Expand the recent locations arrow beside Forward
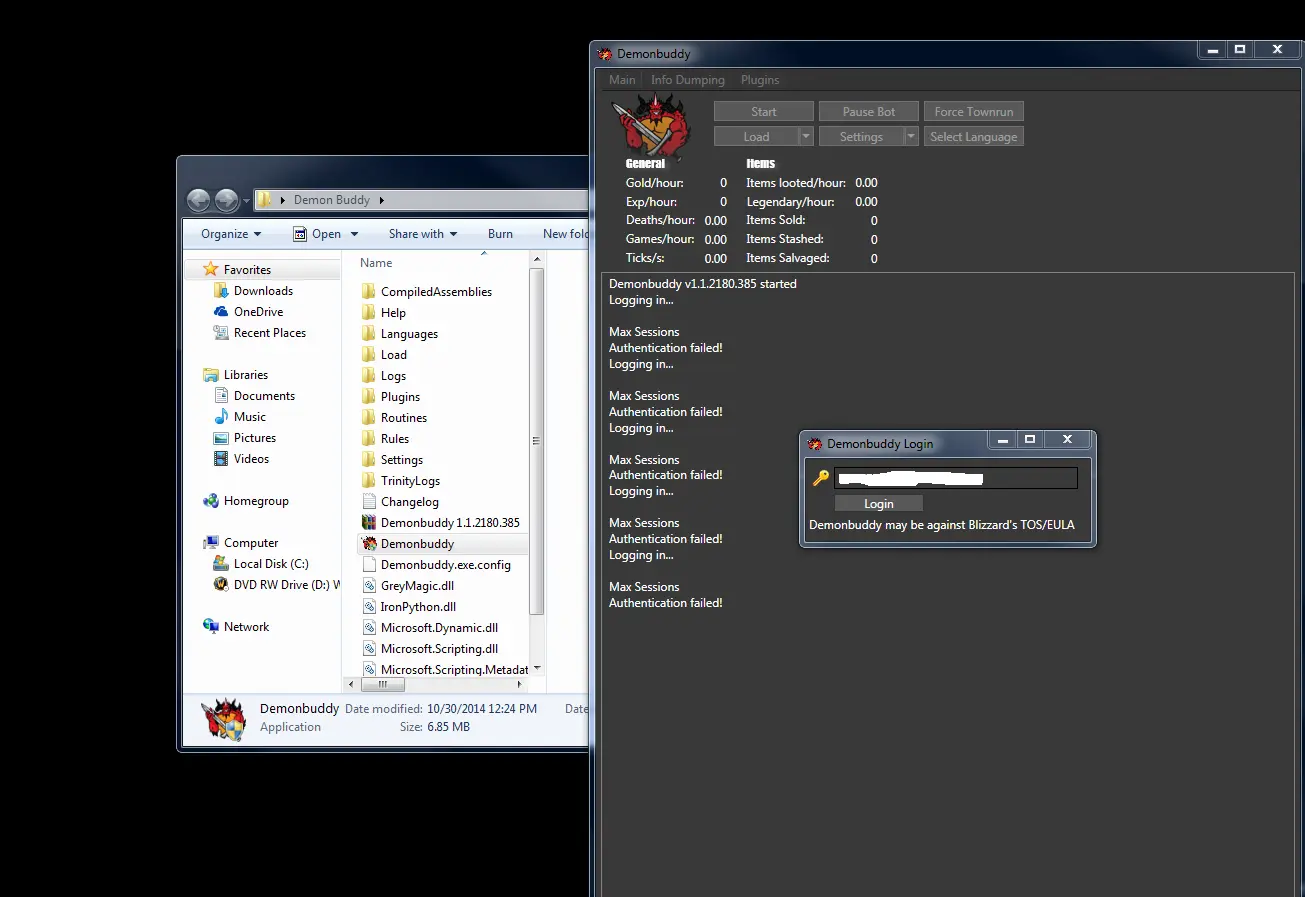Image resolution: width=1305 pixels, height=897 pixels. pyautogui.click(x=246, y=201)
